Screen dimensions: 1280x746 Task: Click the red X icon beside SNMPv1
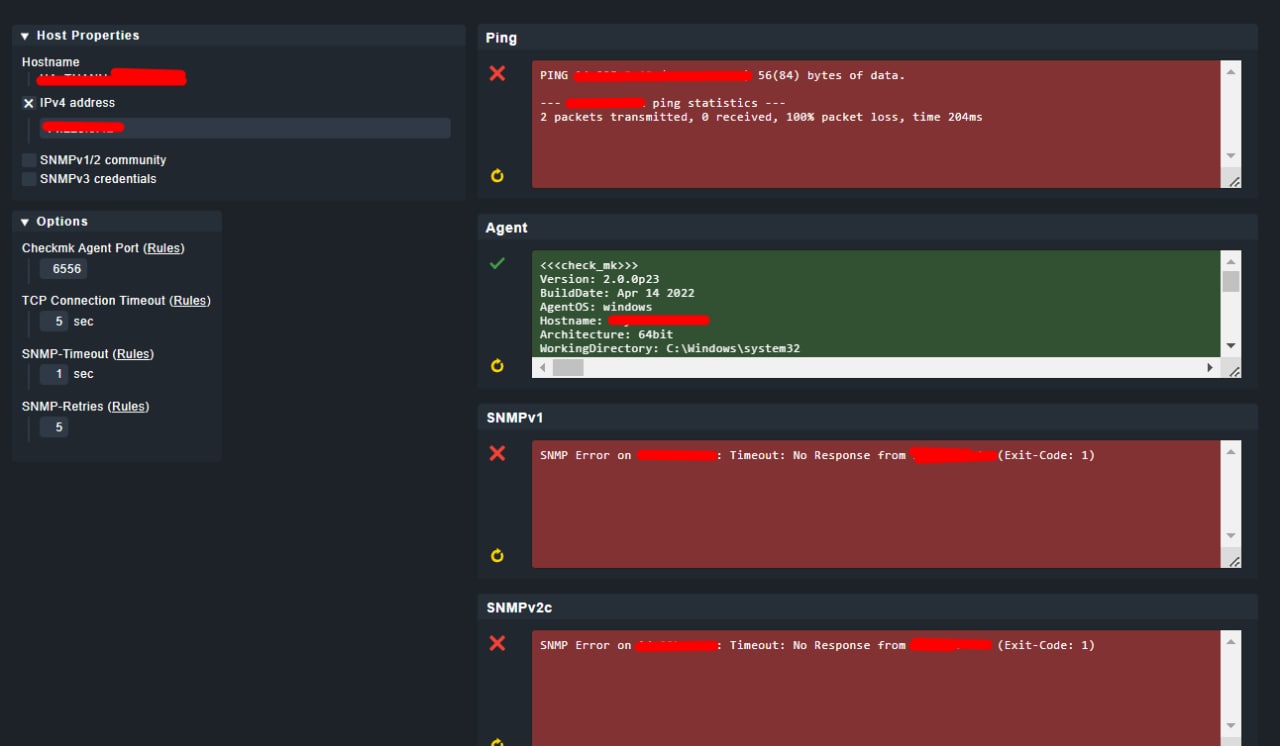497,453
